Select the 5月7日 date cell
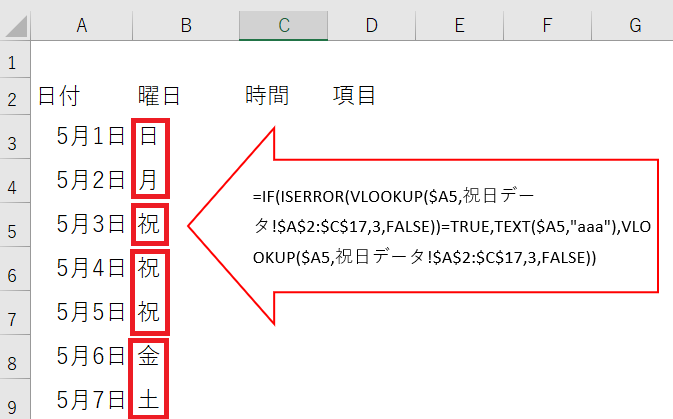This screenshot has width=673, height=419. (x=82, y=400)
